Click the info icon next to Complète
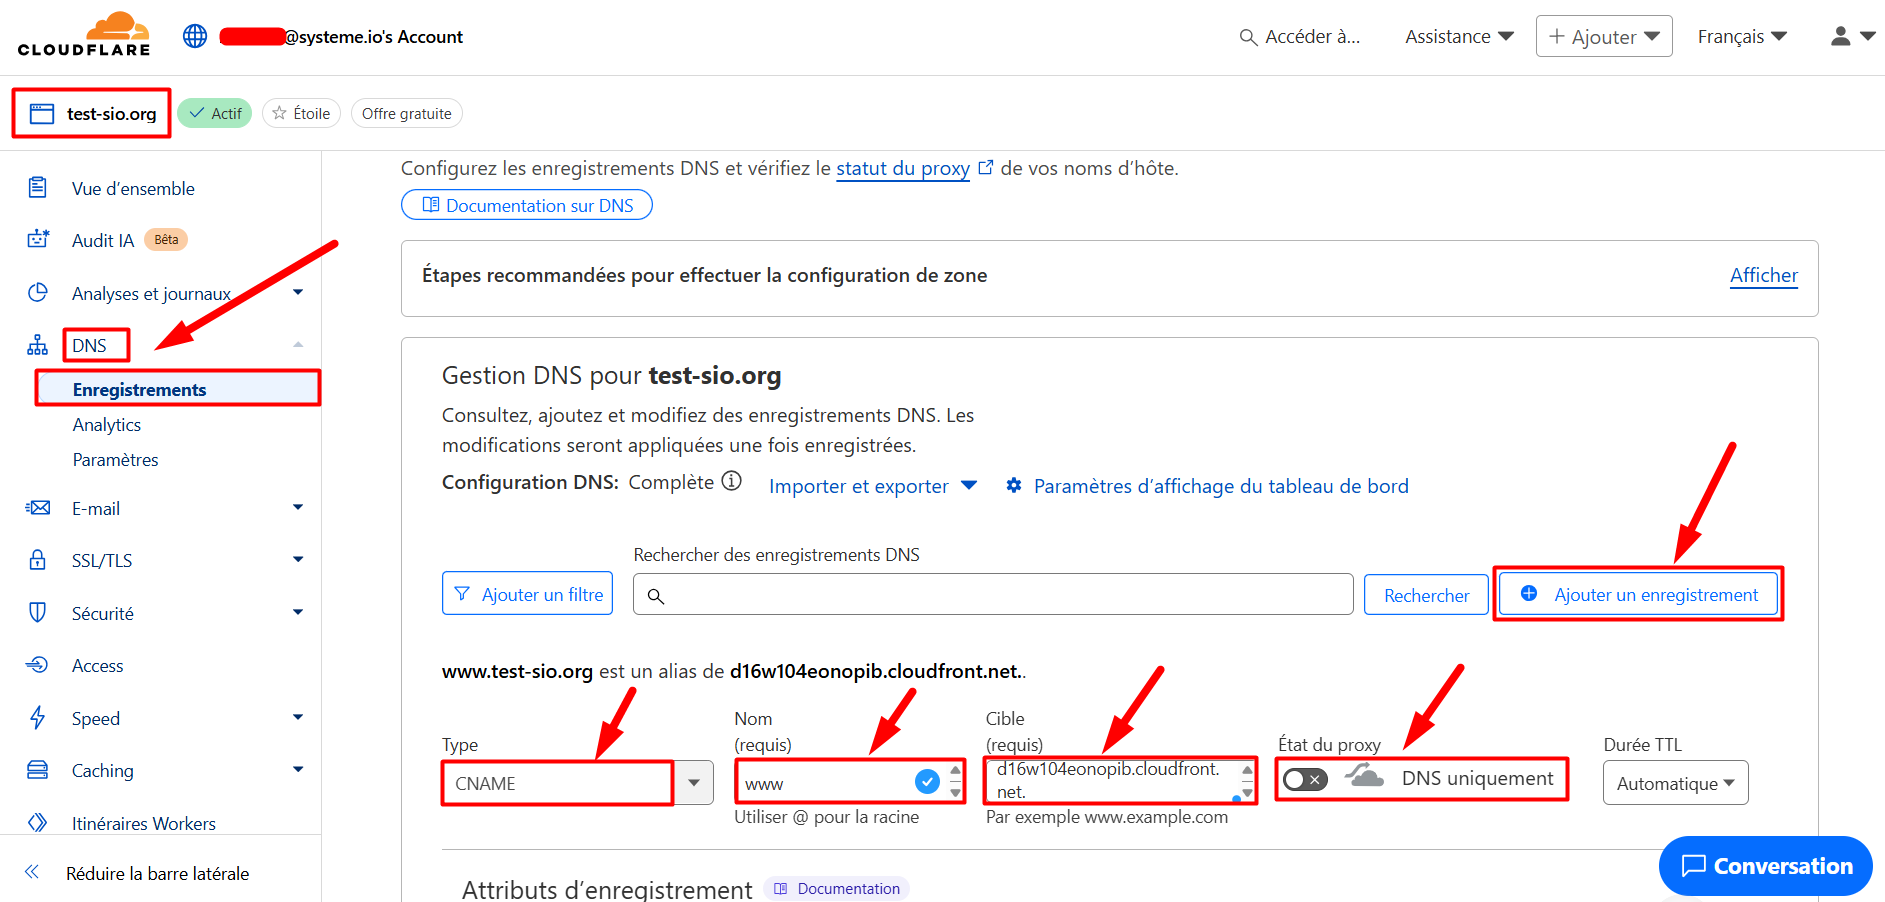 pyautogui.click(x=732, y=481)
